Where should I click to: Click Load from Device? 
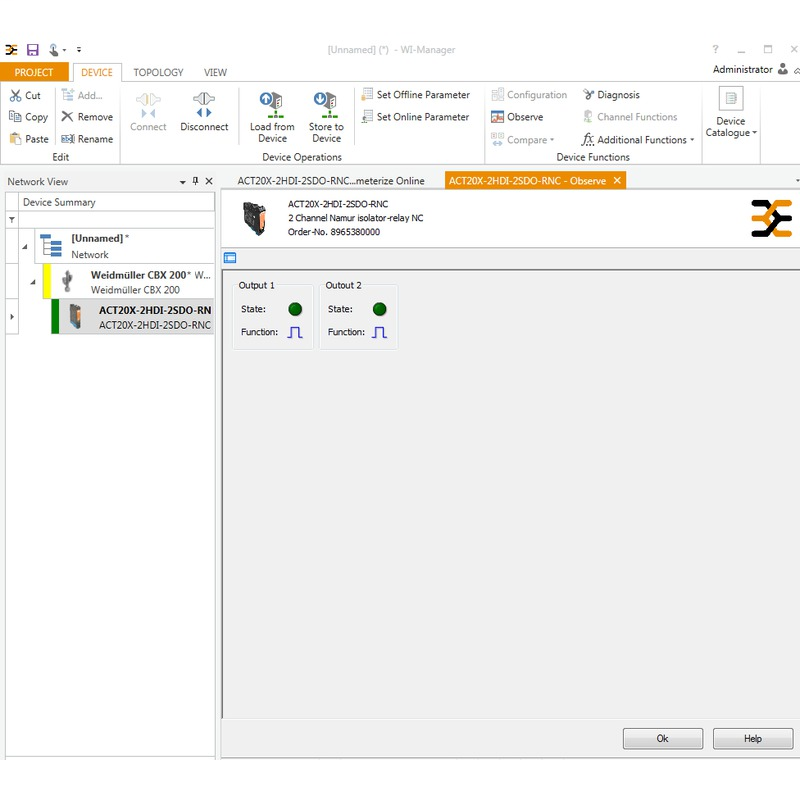[272, 117]
